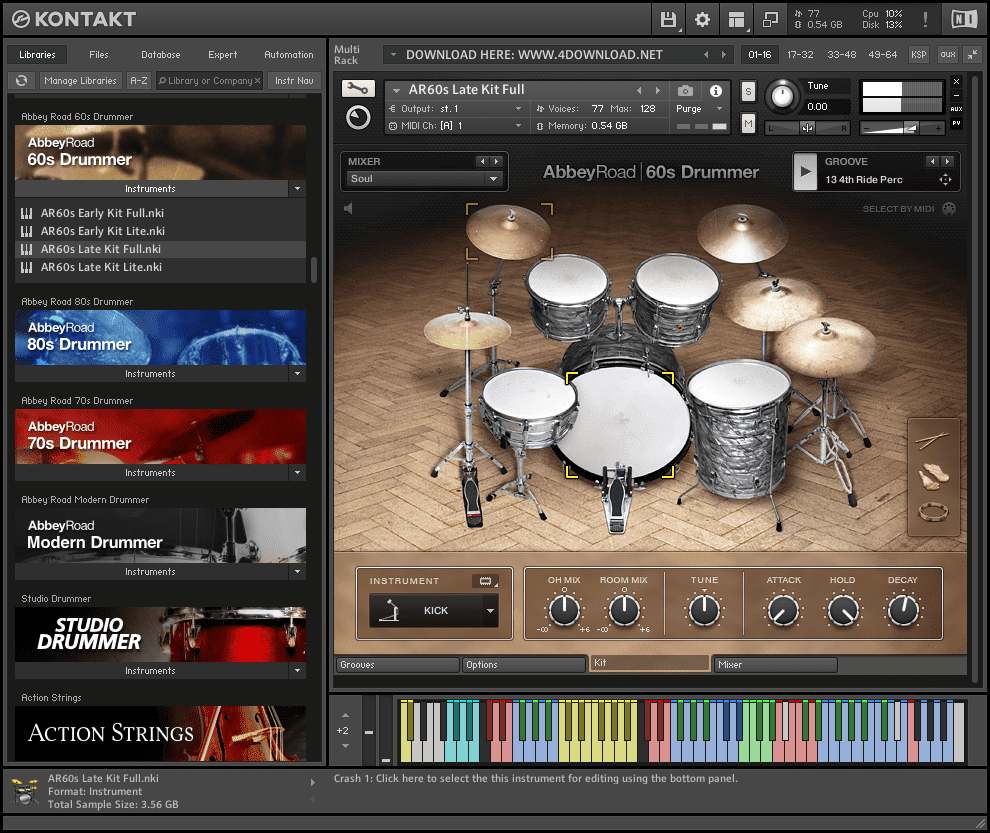Viewport: 990px width, 833px height.
Task: Click the camera snapshot icon
Action: click(x=685, y=90)
